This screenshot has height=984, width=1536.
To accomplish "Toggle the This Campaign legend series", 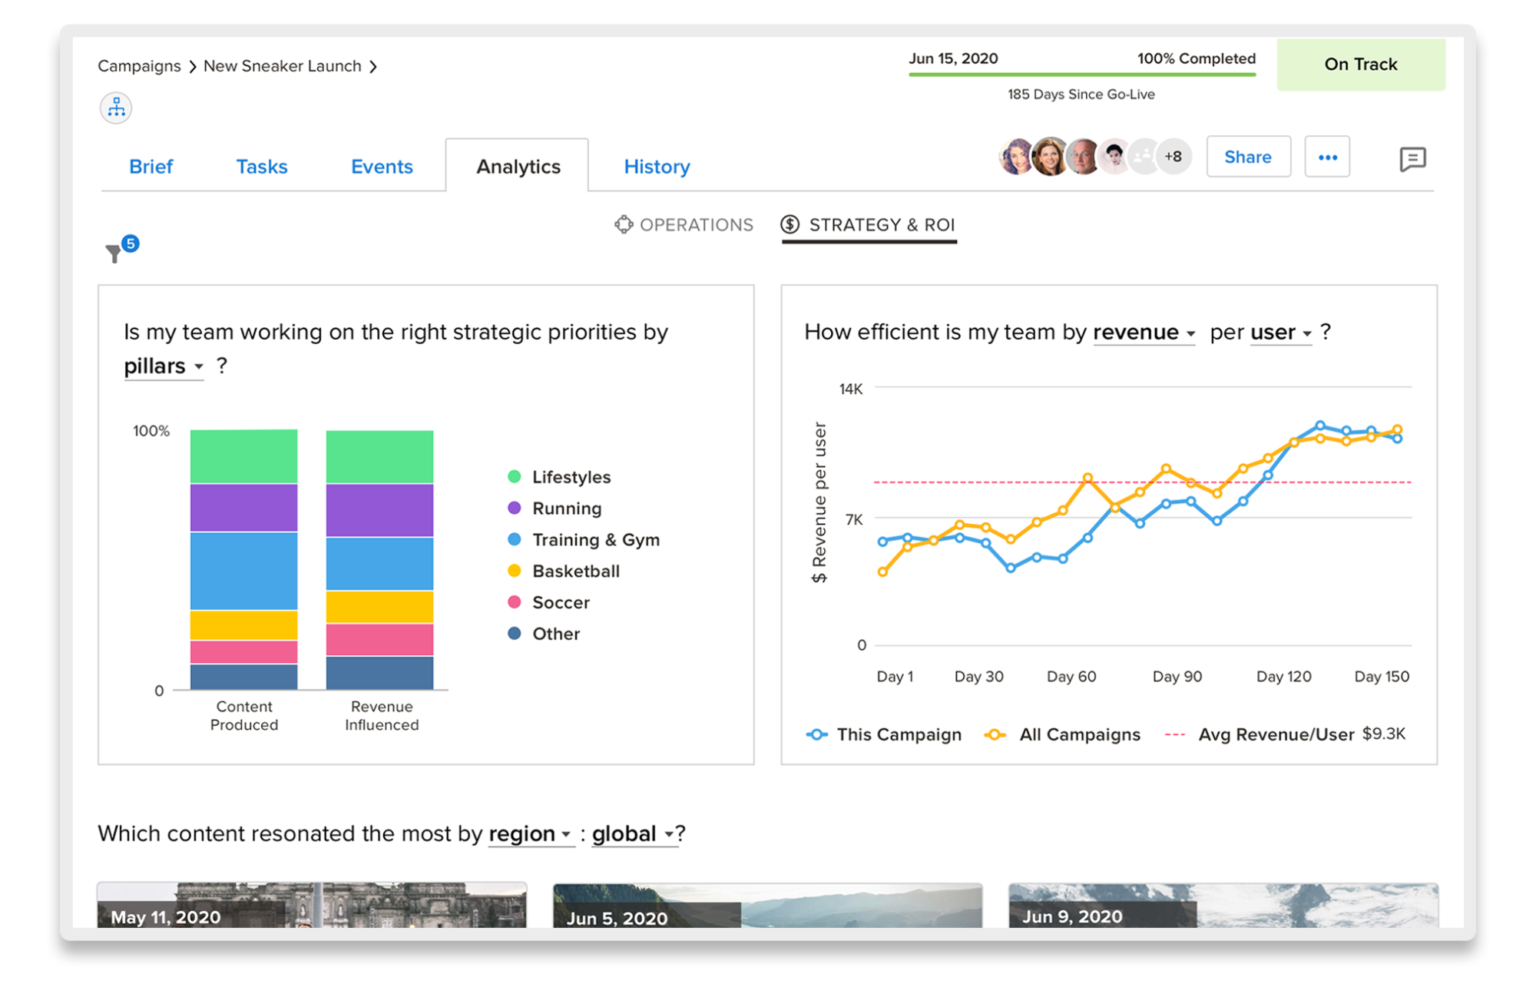I will (884, 735).
